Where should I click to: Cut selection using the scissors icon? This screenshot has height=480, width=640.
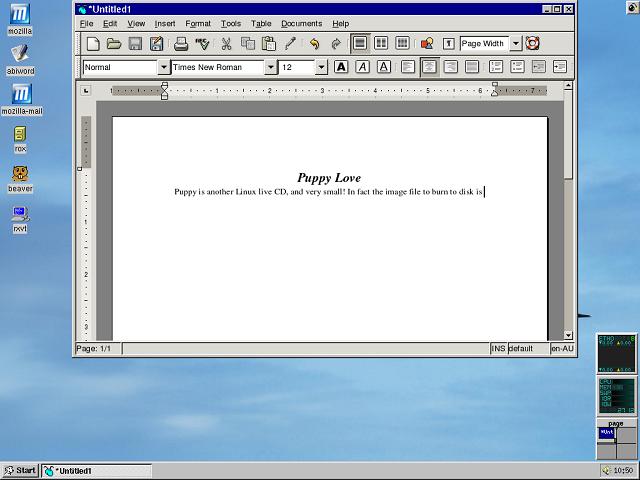(x=226, y=44)
